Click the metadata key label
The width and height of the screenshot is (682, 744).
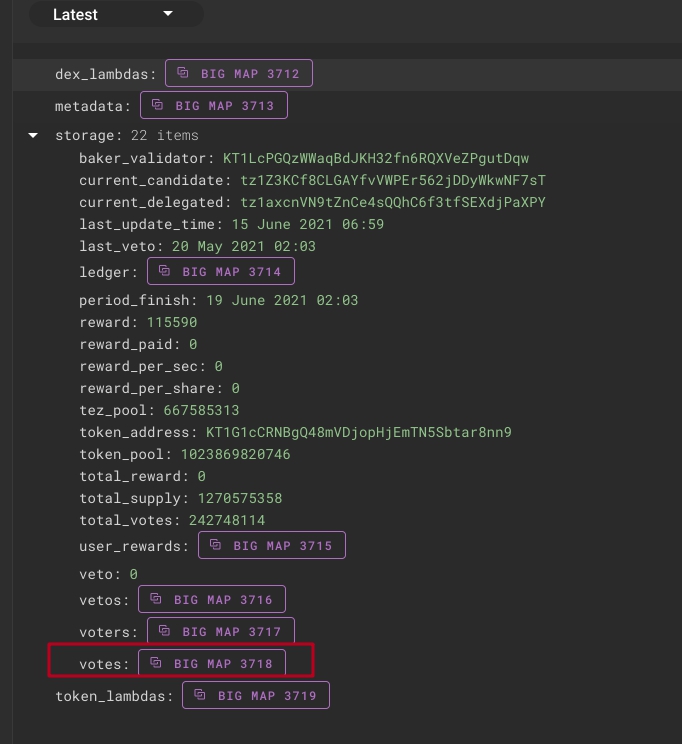93,106
